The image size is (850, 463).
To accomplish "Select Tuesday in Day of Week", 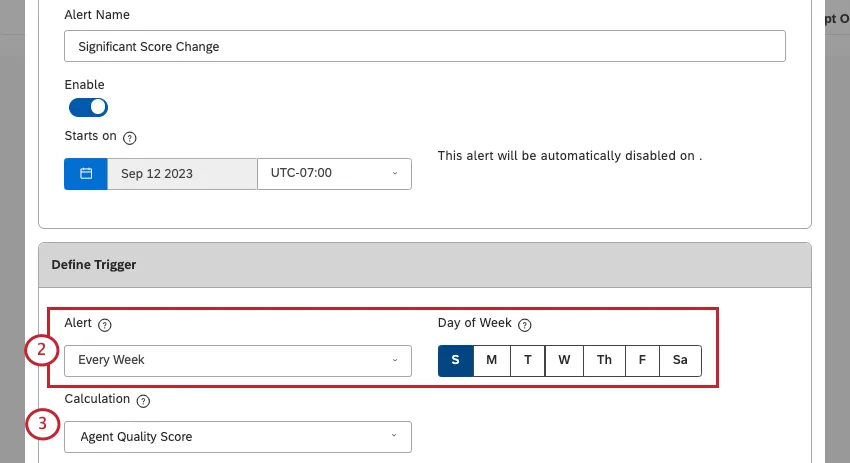I will 527,360.
